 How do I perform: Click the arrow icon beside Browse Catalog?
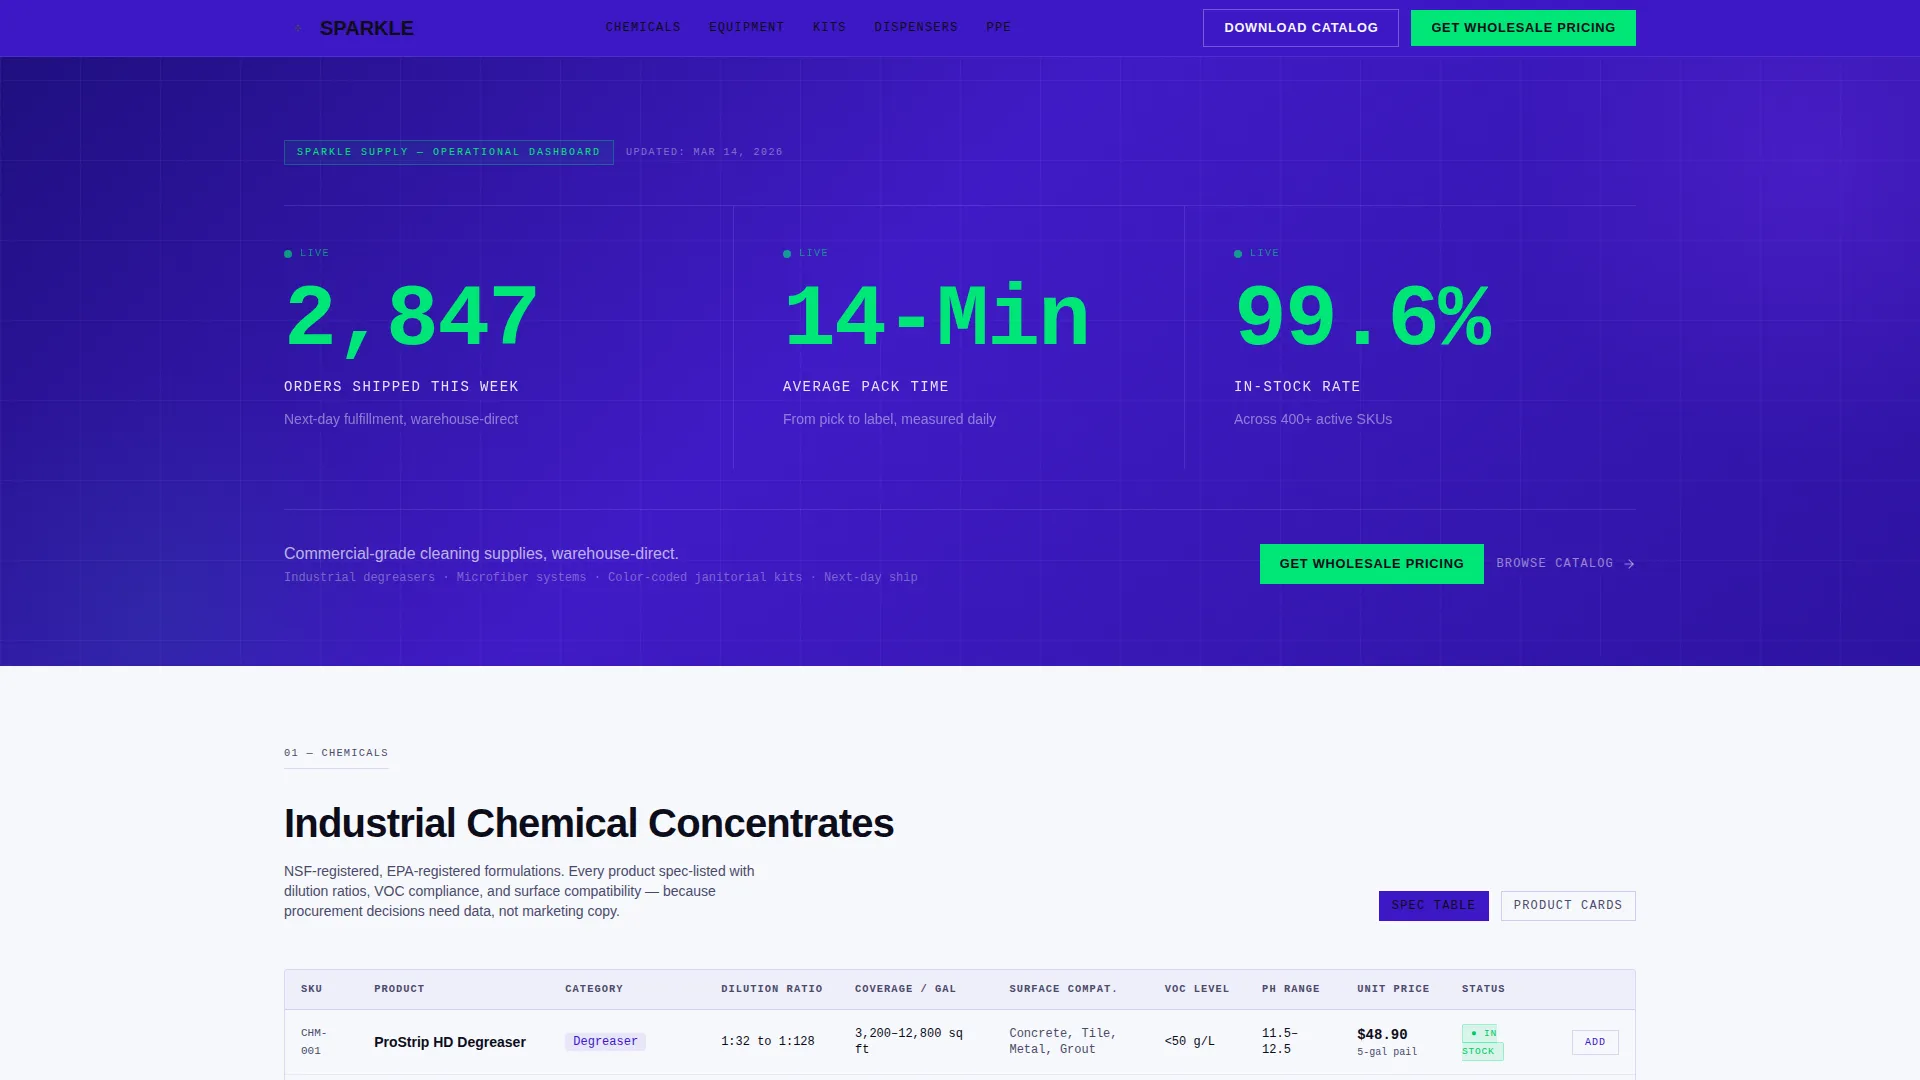(1630, 564)
